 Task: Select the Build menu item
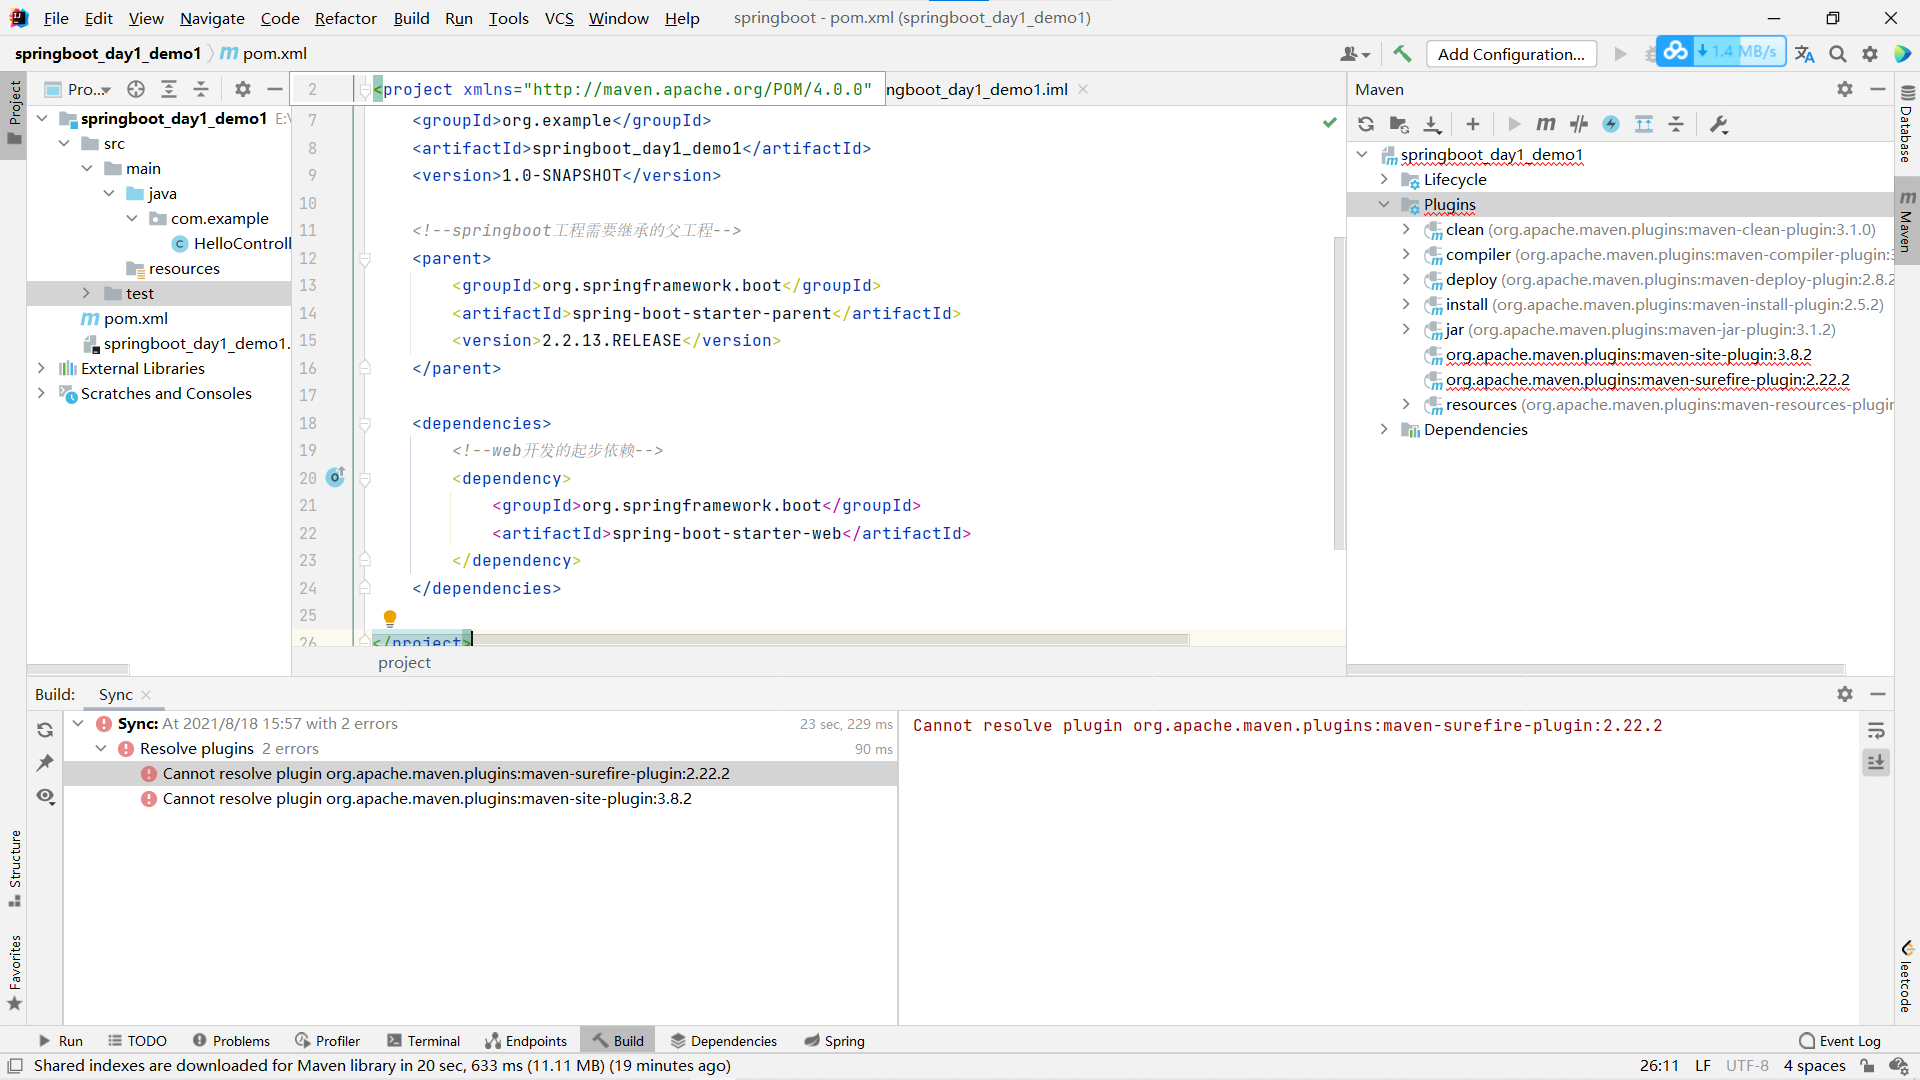(x=411, y=17)
